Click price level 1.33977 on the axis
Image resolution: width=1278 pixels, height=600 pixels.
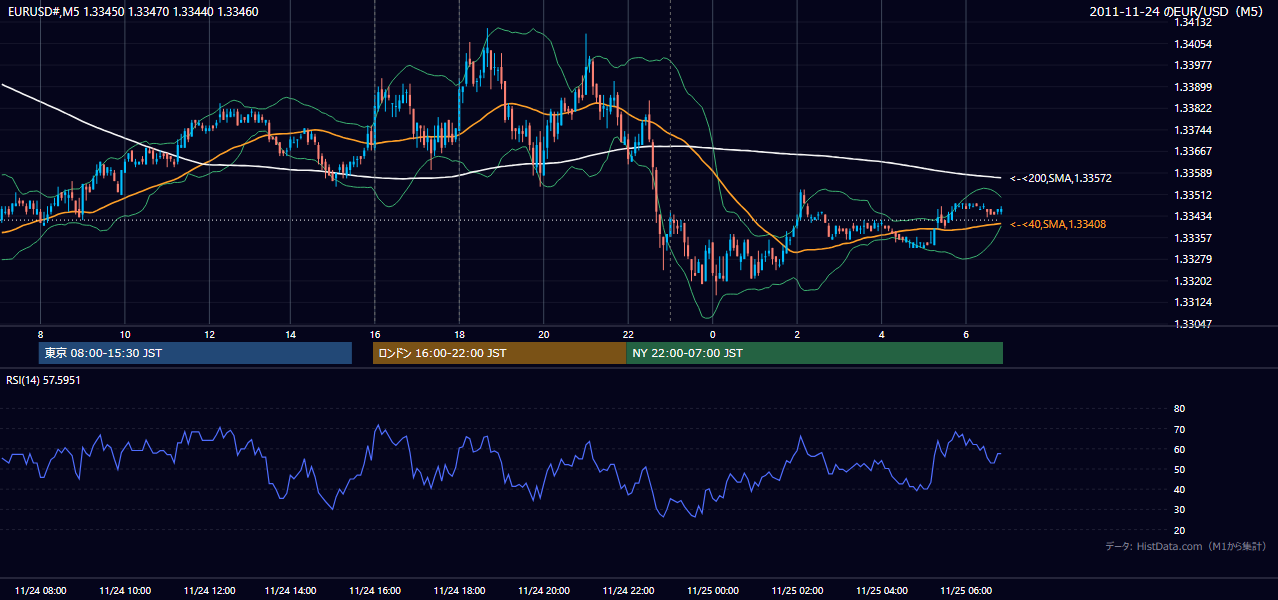[1194, 65]
